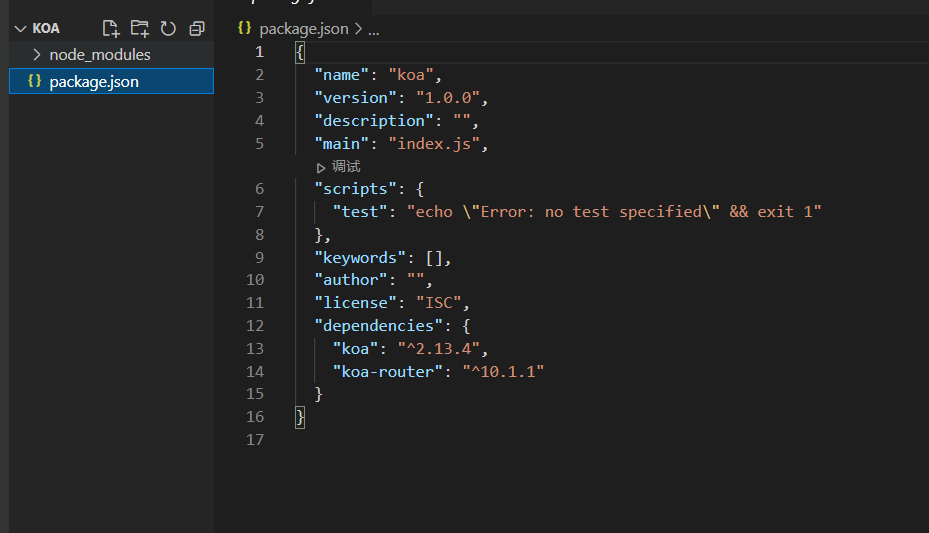Click the "keywords" key text
This screenshot has width=929, height=533.
coord(360,258)
